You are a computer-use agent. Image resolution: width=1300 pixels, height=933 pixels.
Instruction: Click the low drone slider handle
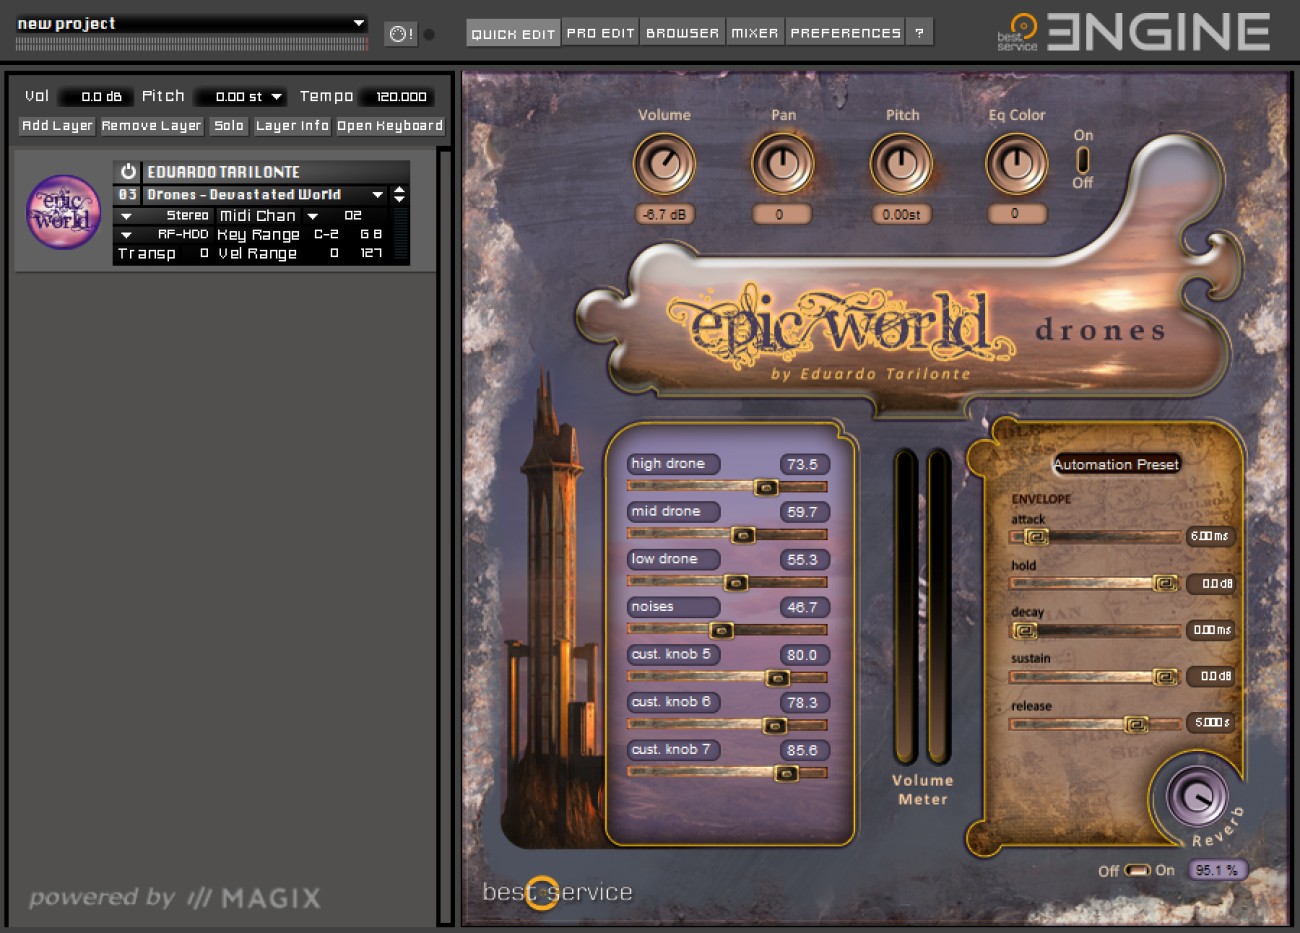[x=735, y=582]
